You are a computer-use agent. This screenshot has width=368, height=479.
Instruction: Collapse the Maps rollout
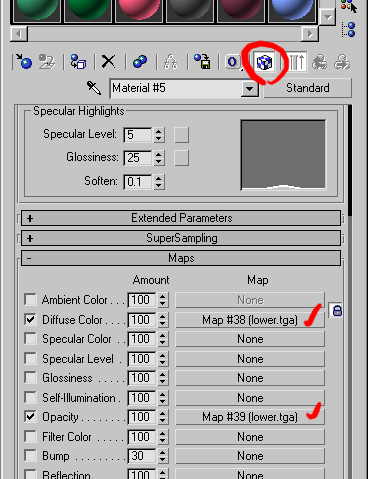pyautogui.click(x=181, y=258)
